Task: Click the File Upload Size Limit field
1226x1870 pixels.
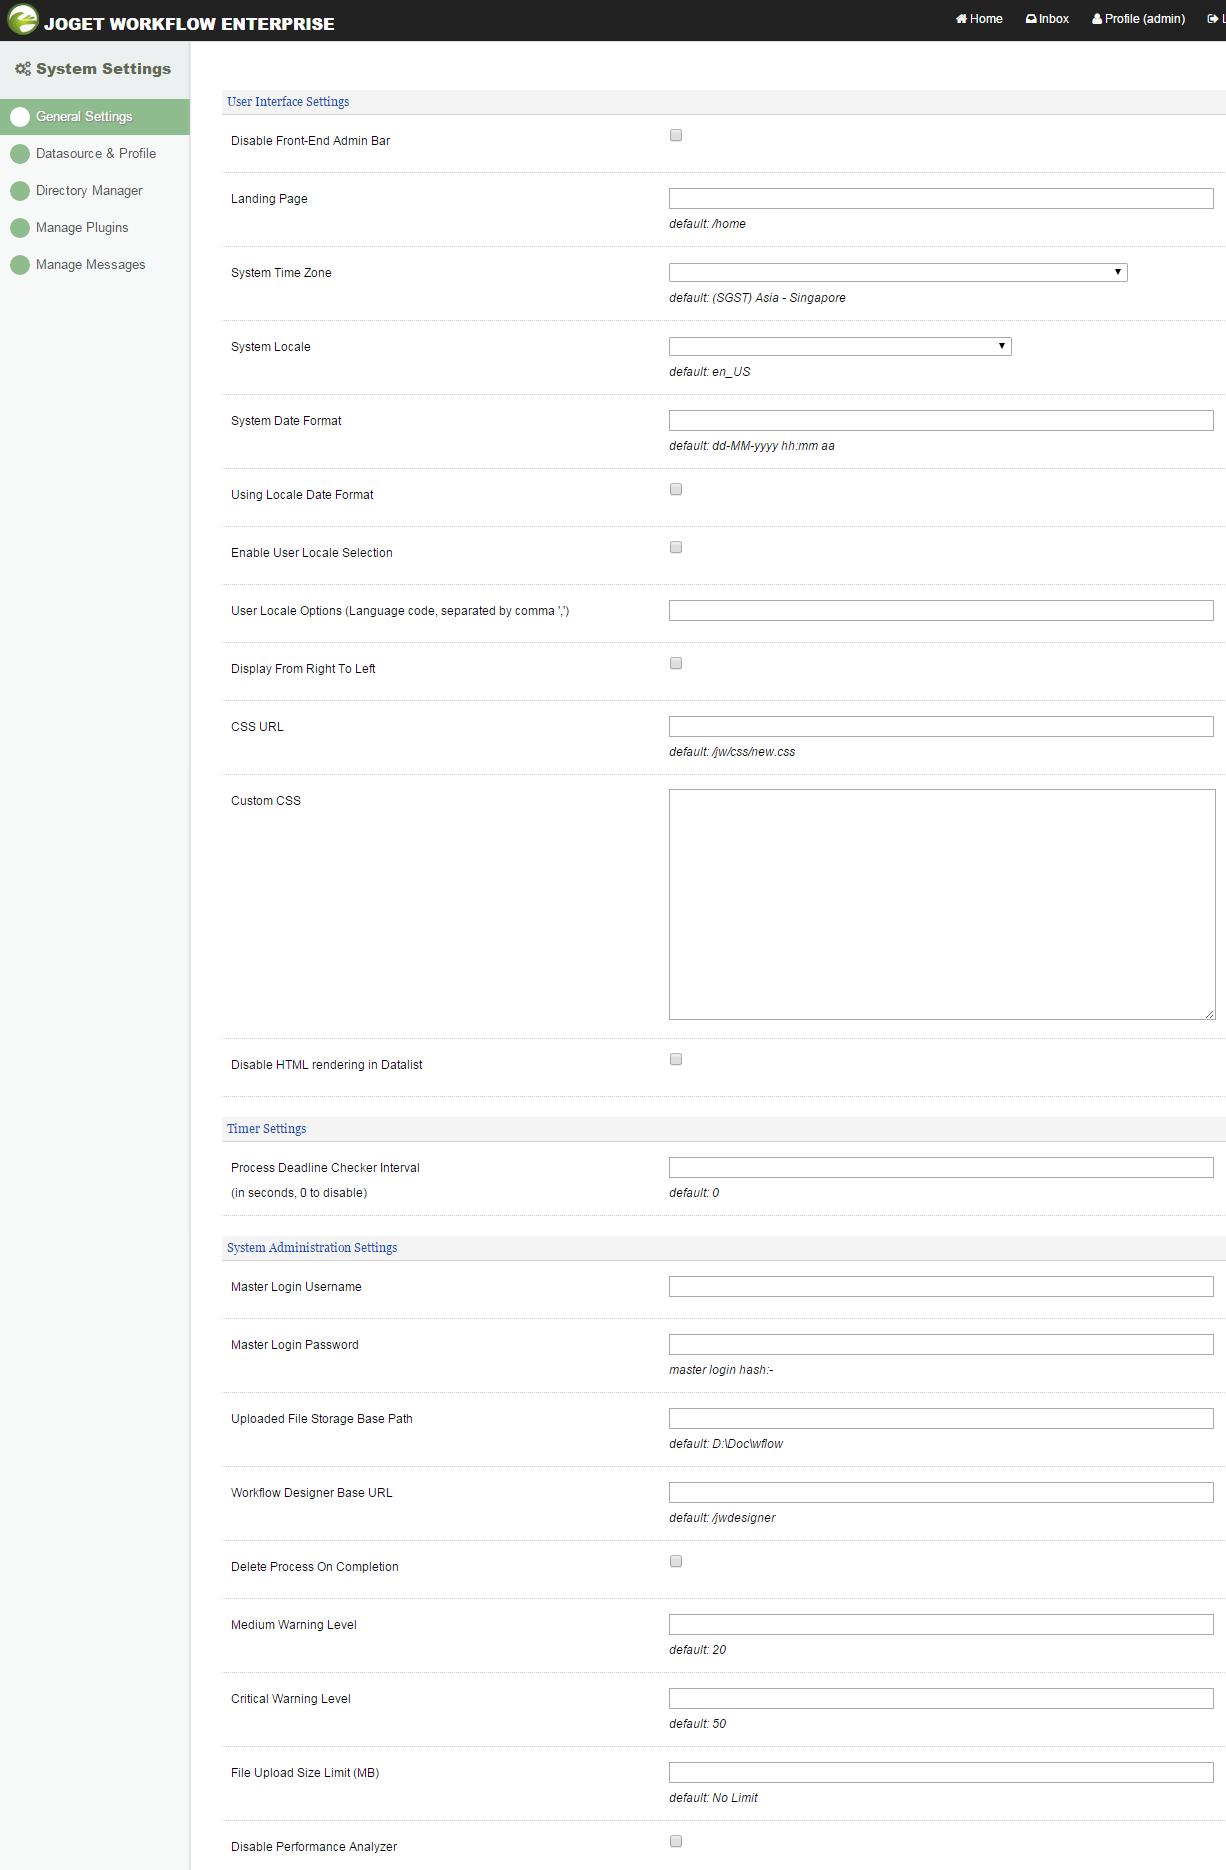Action: click(x=940, y=1773)
